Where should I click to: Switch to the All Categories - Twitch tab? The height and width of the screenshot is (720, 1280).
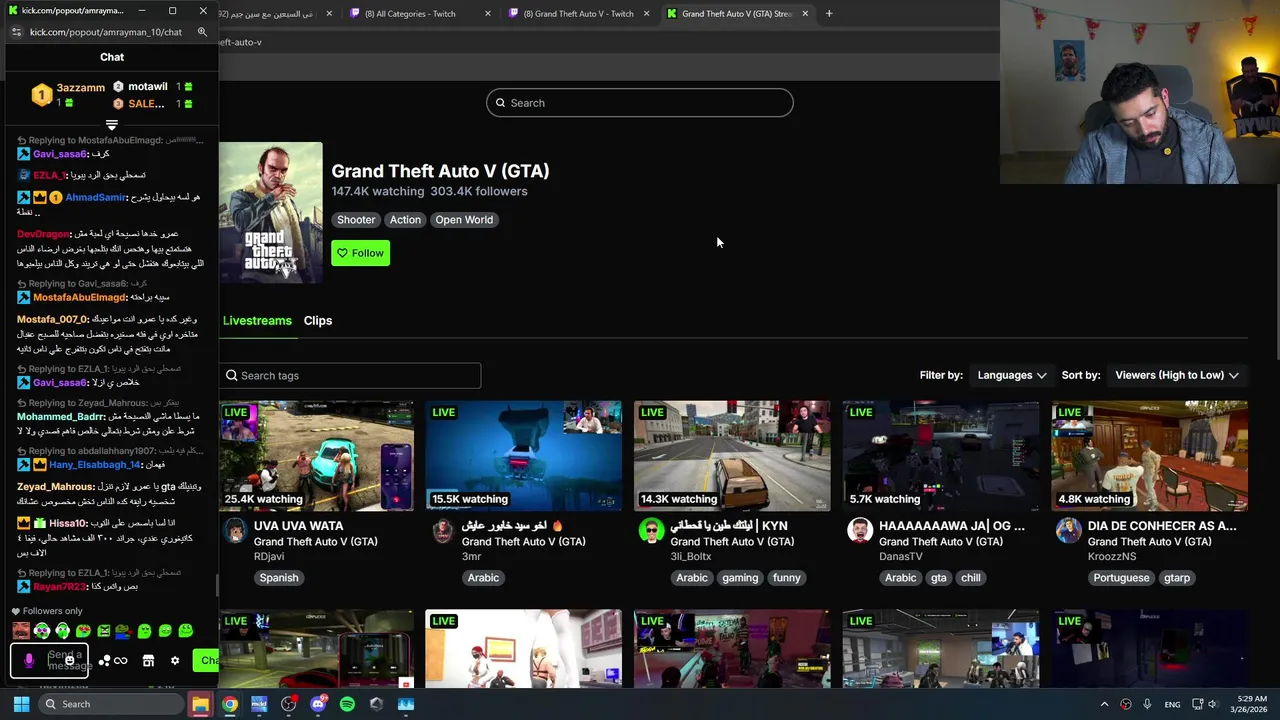410,14
